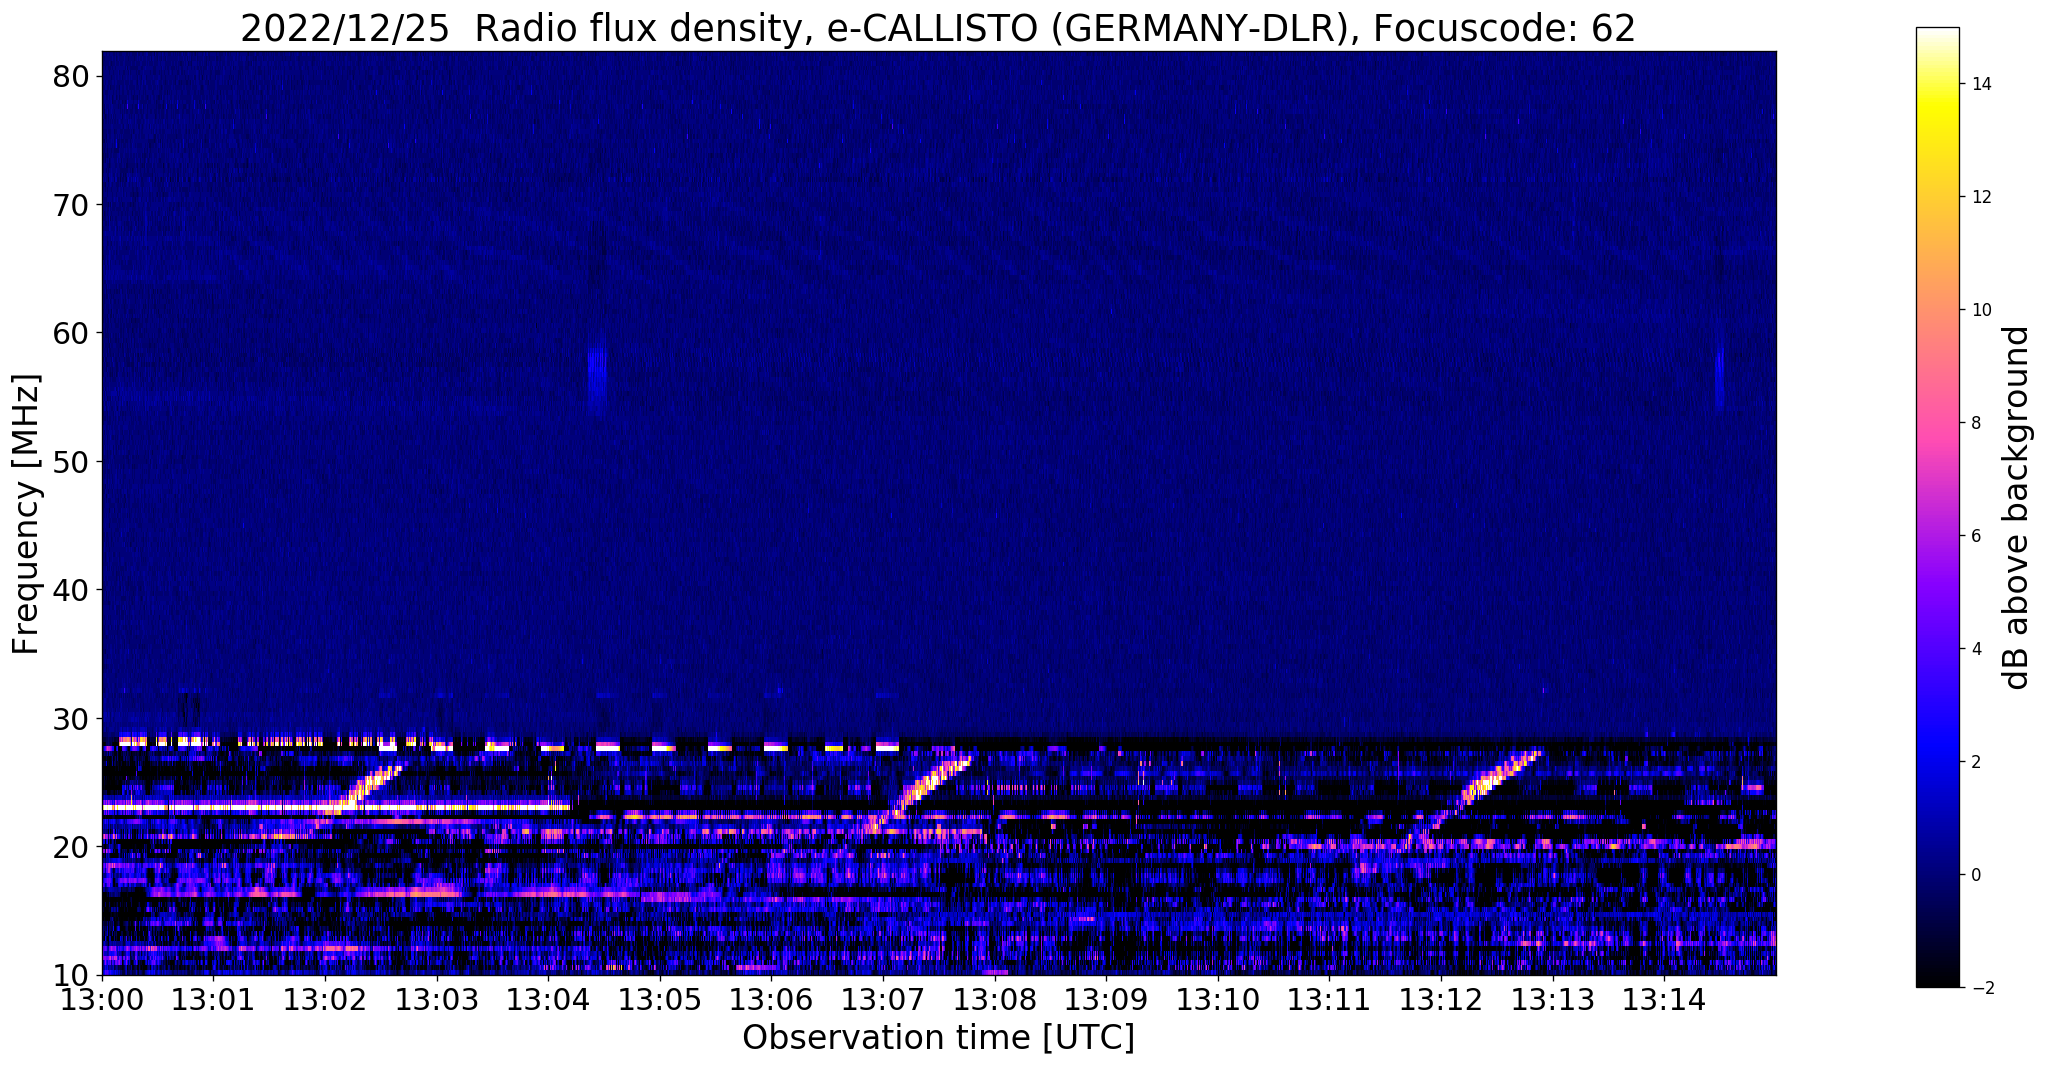Click the colorbar tick label 2
2047x1067 pixels.
click(x=1975, y=762)
